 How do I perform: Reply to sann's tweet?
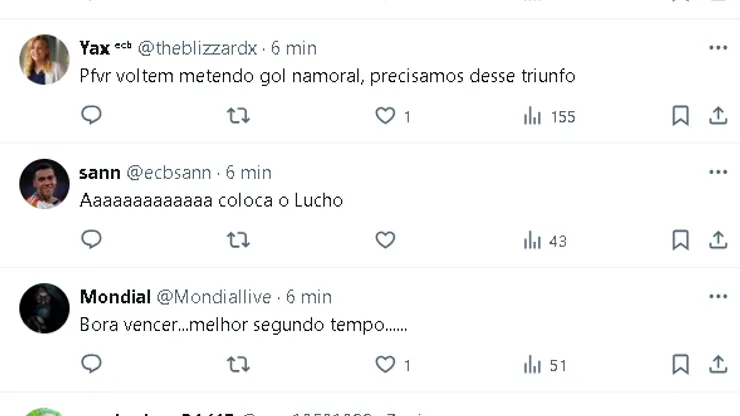point(91,240)
